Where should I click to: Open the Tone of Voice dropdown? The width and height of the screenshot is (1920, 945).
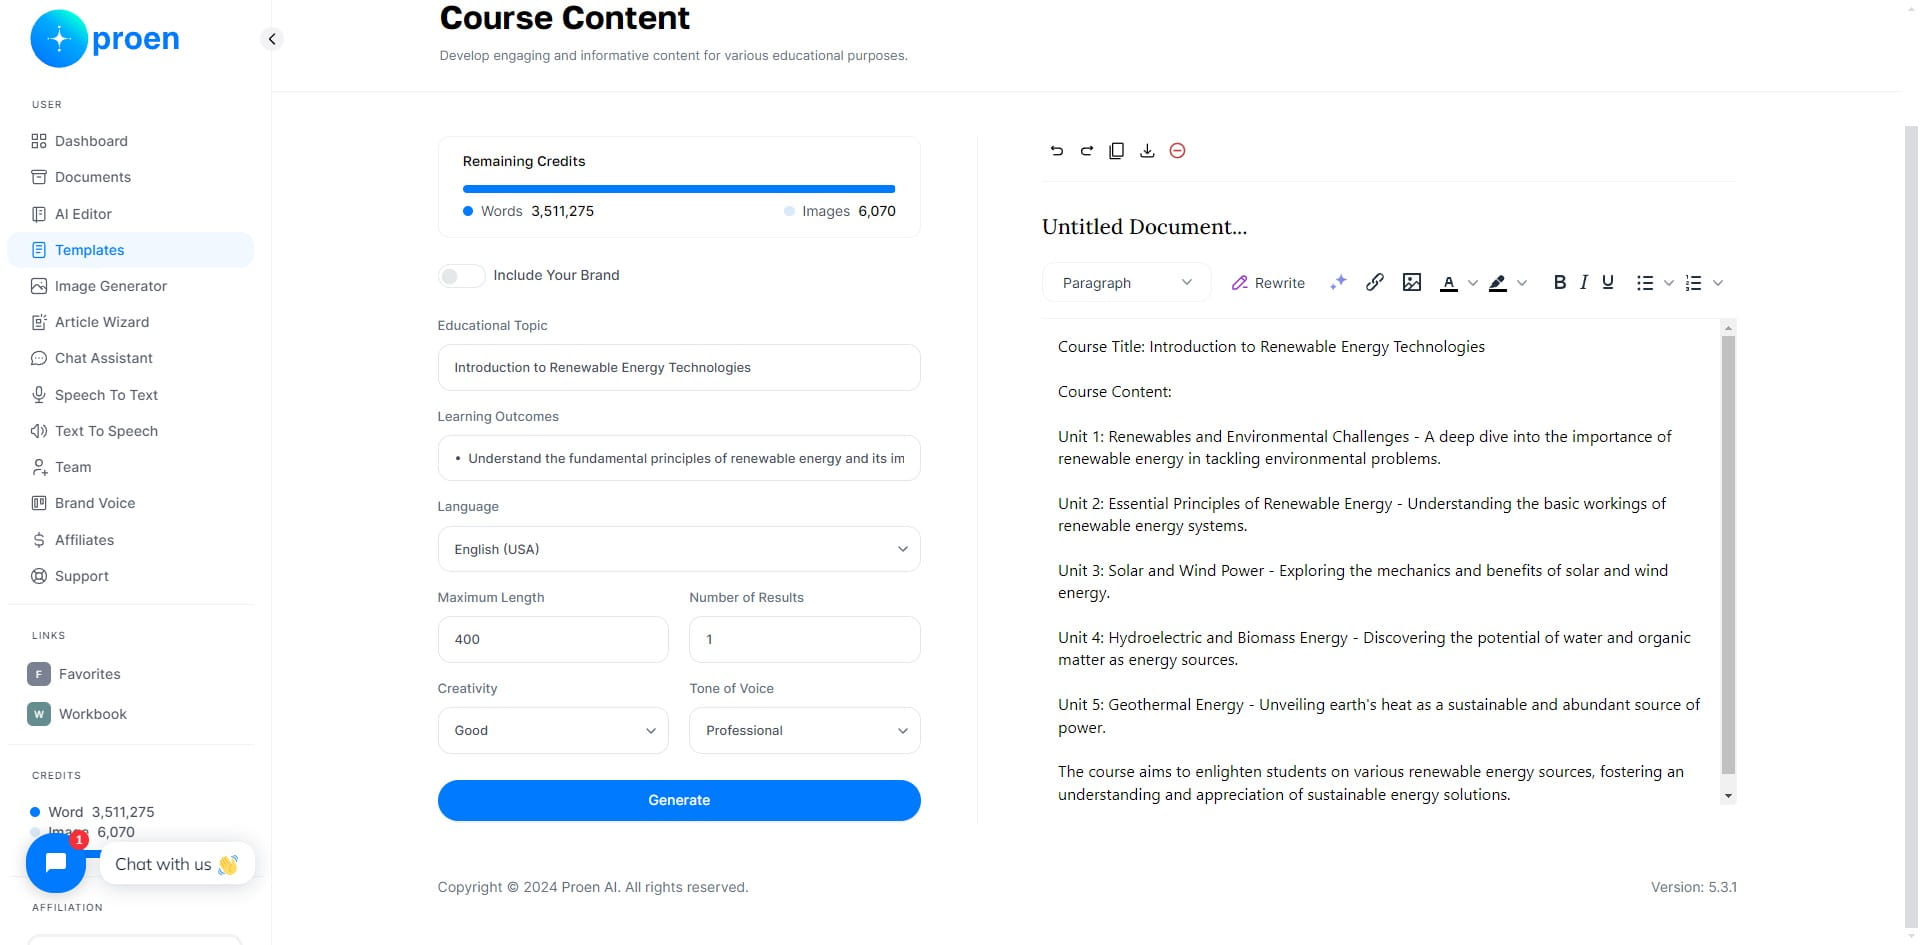[805, 730]
